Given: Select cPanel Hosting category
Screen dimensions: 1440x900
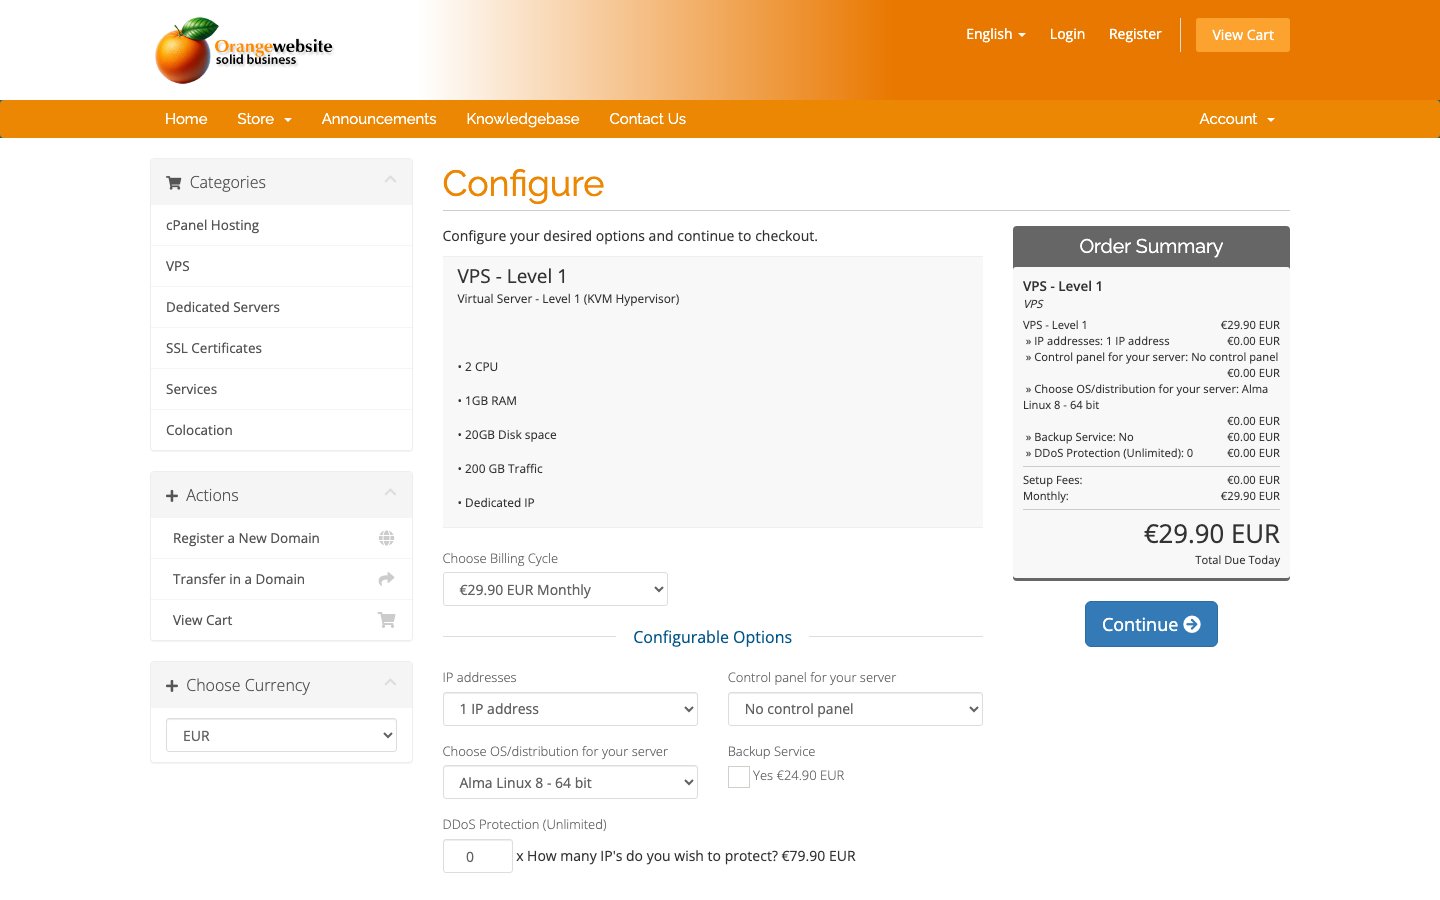Looking at the screenshot, I should click(x=281, y=225).
